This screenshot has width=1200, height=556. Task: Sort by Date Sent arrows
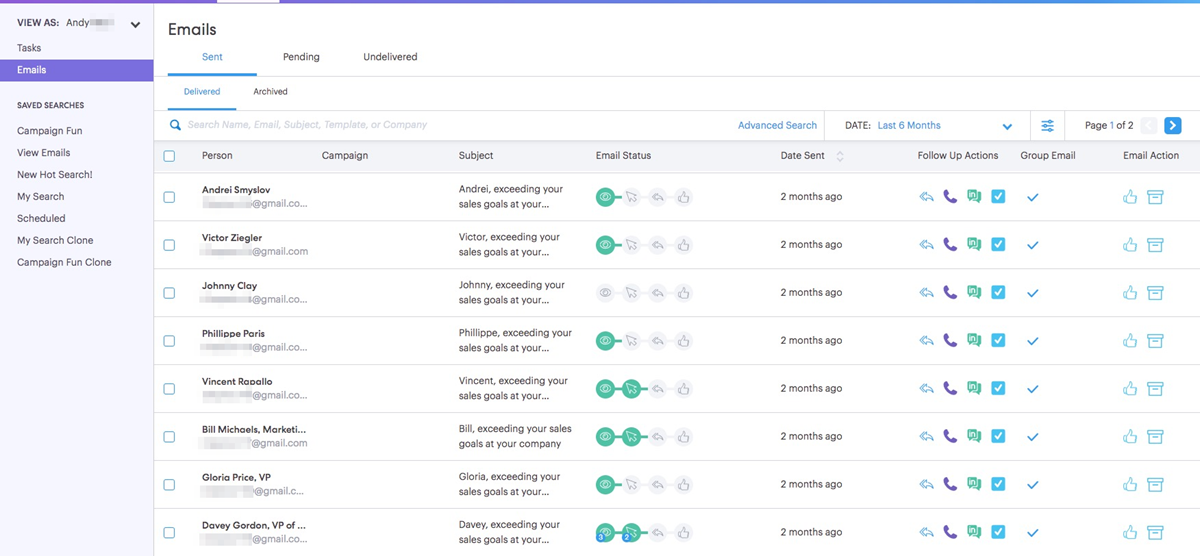(x=840, y=156)
